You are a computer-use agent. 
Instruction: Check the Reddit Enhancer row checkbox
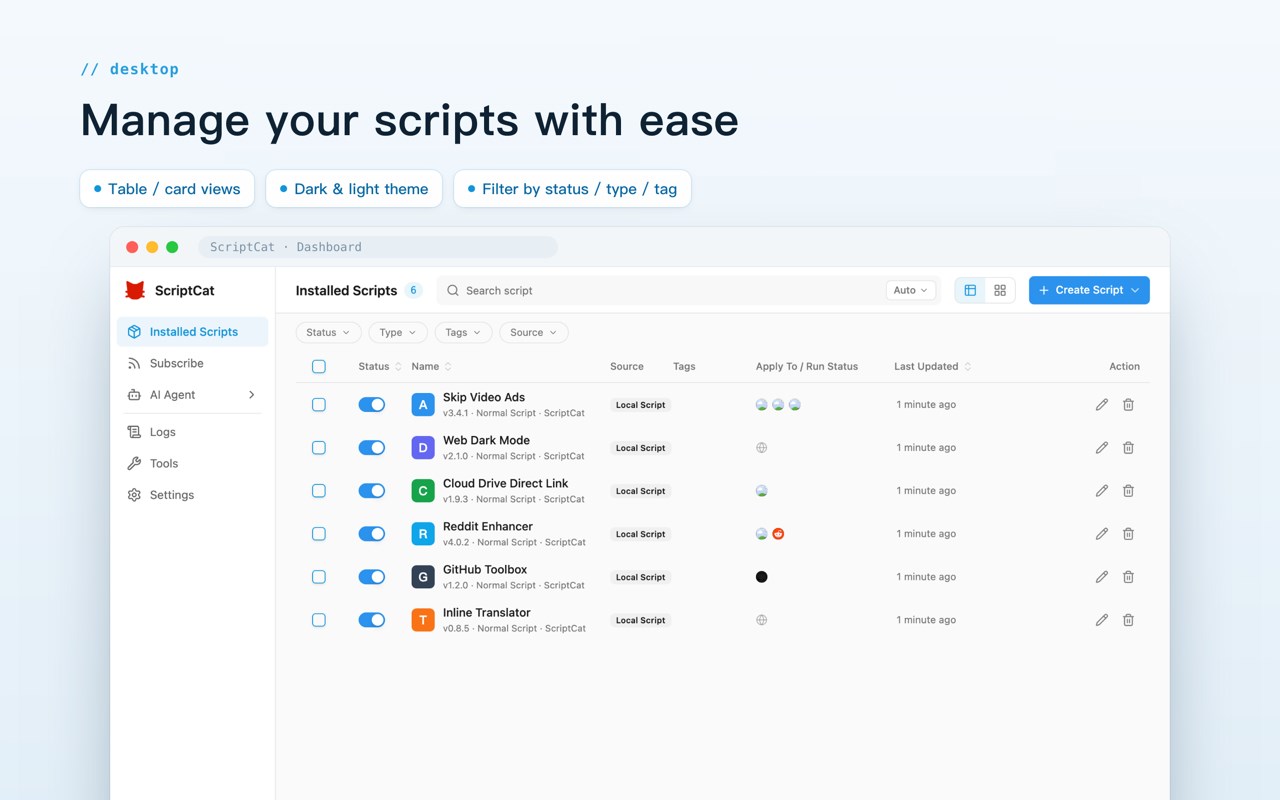tap(319, 534)
